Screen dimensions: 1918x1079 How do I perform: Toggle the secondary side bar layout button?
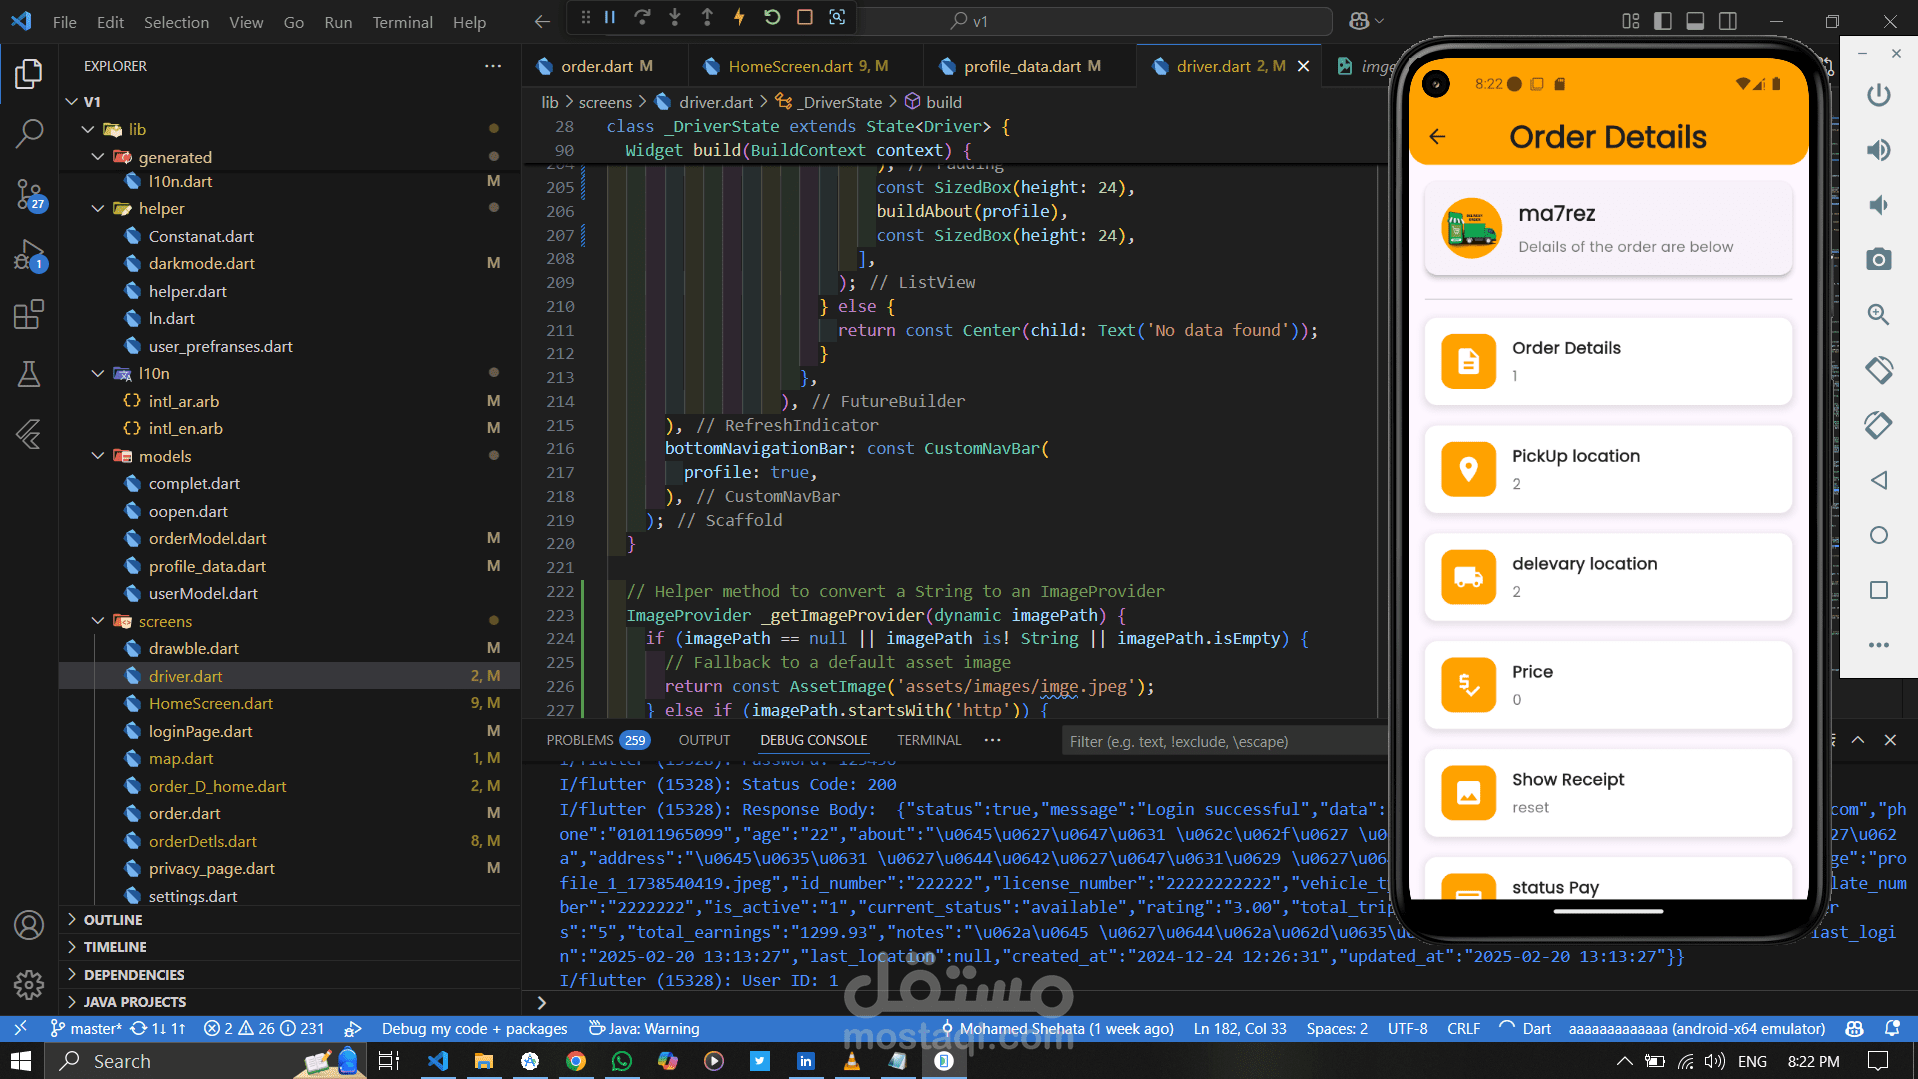point(1727,21)
